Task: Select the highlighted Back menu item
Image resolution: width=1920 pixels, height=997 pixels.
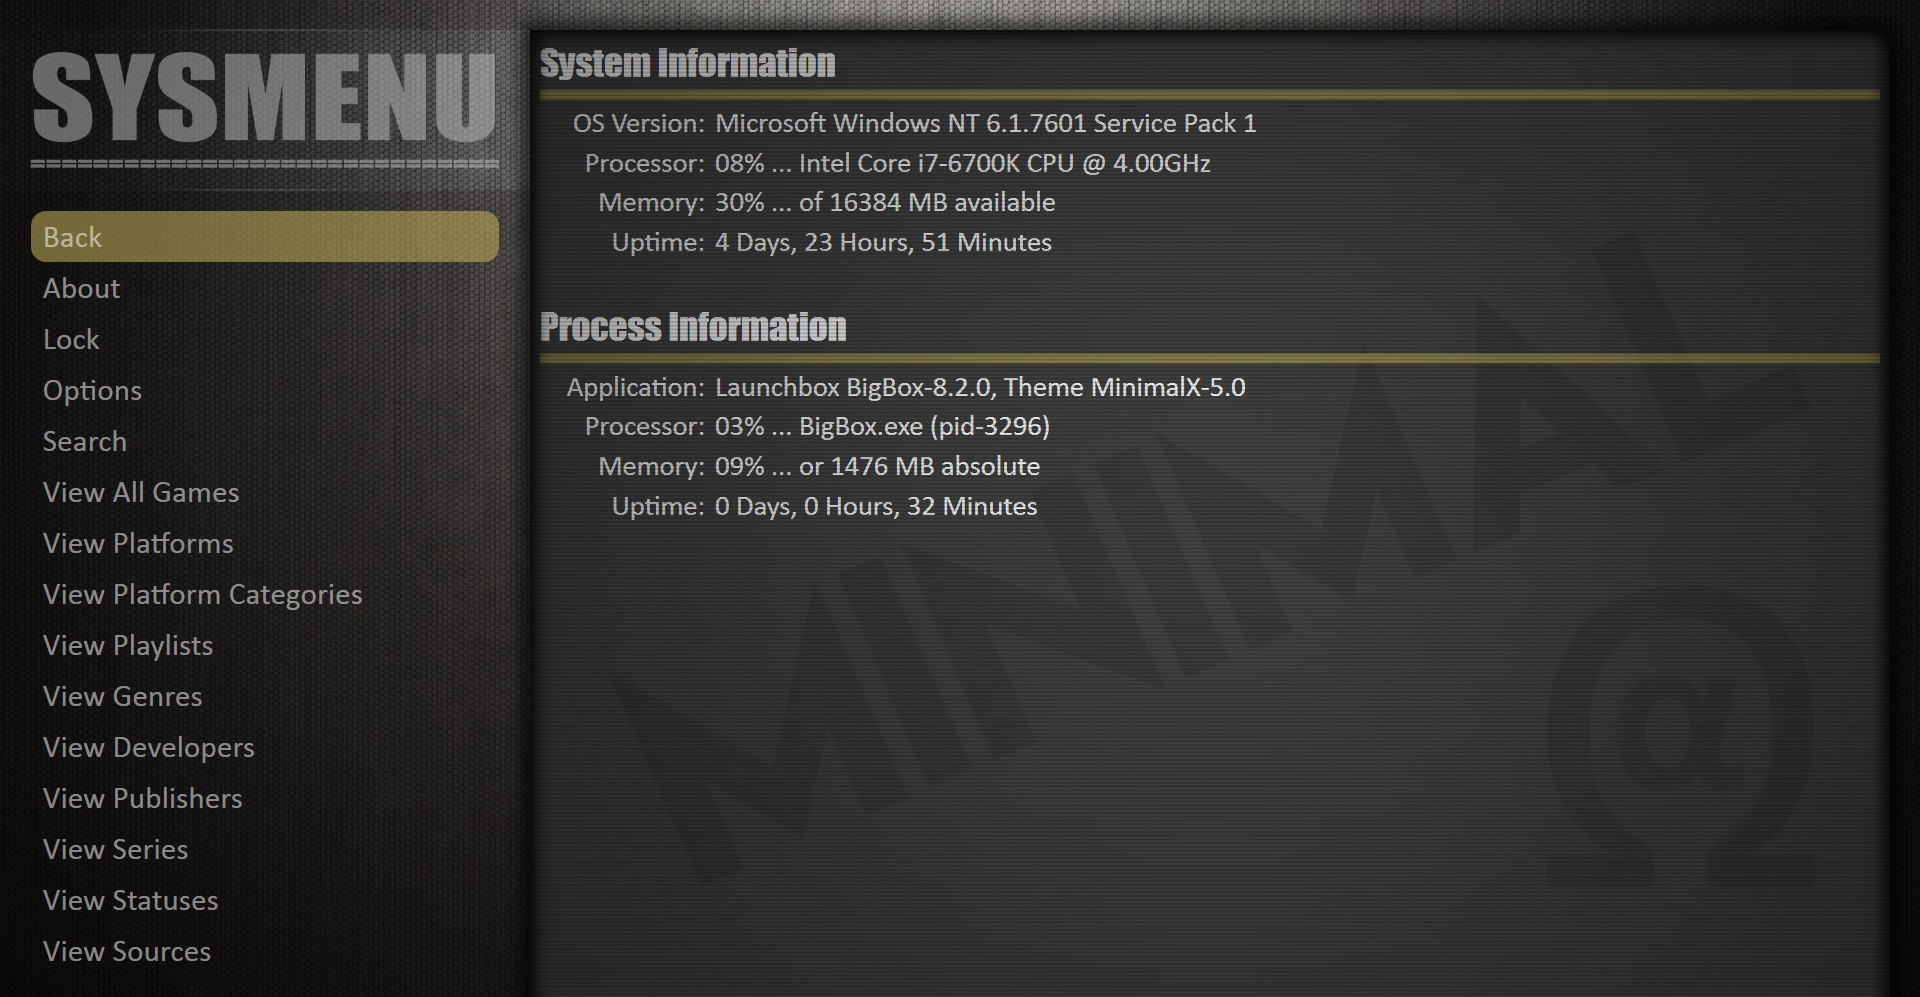Action: tap(265, 237)
